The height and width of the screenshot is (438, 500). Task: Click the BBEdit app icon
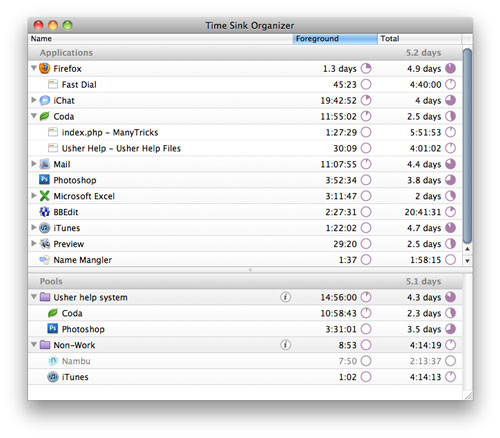44,212
